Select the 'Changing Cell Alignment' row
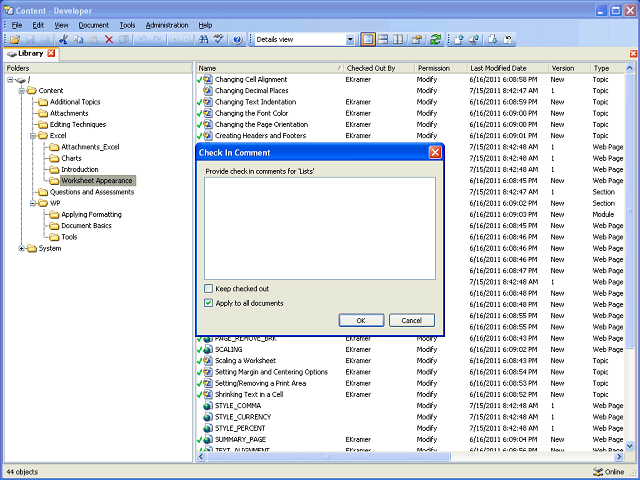The image size is (640, 480). [x=410, y=80]
